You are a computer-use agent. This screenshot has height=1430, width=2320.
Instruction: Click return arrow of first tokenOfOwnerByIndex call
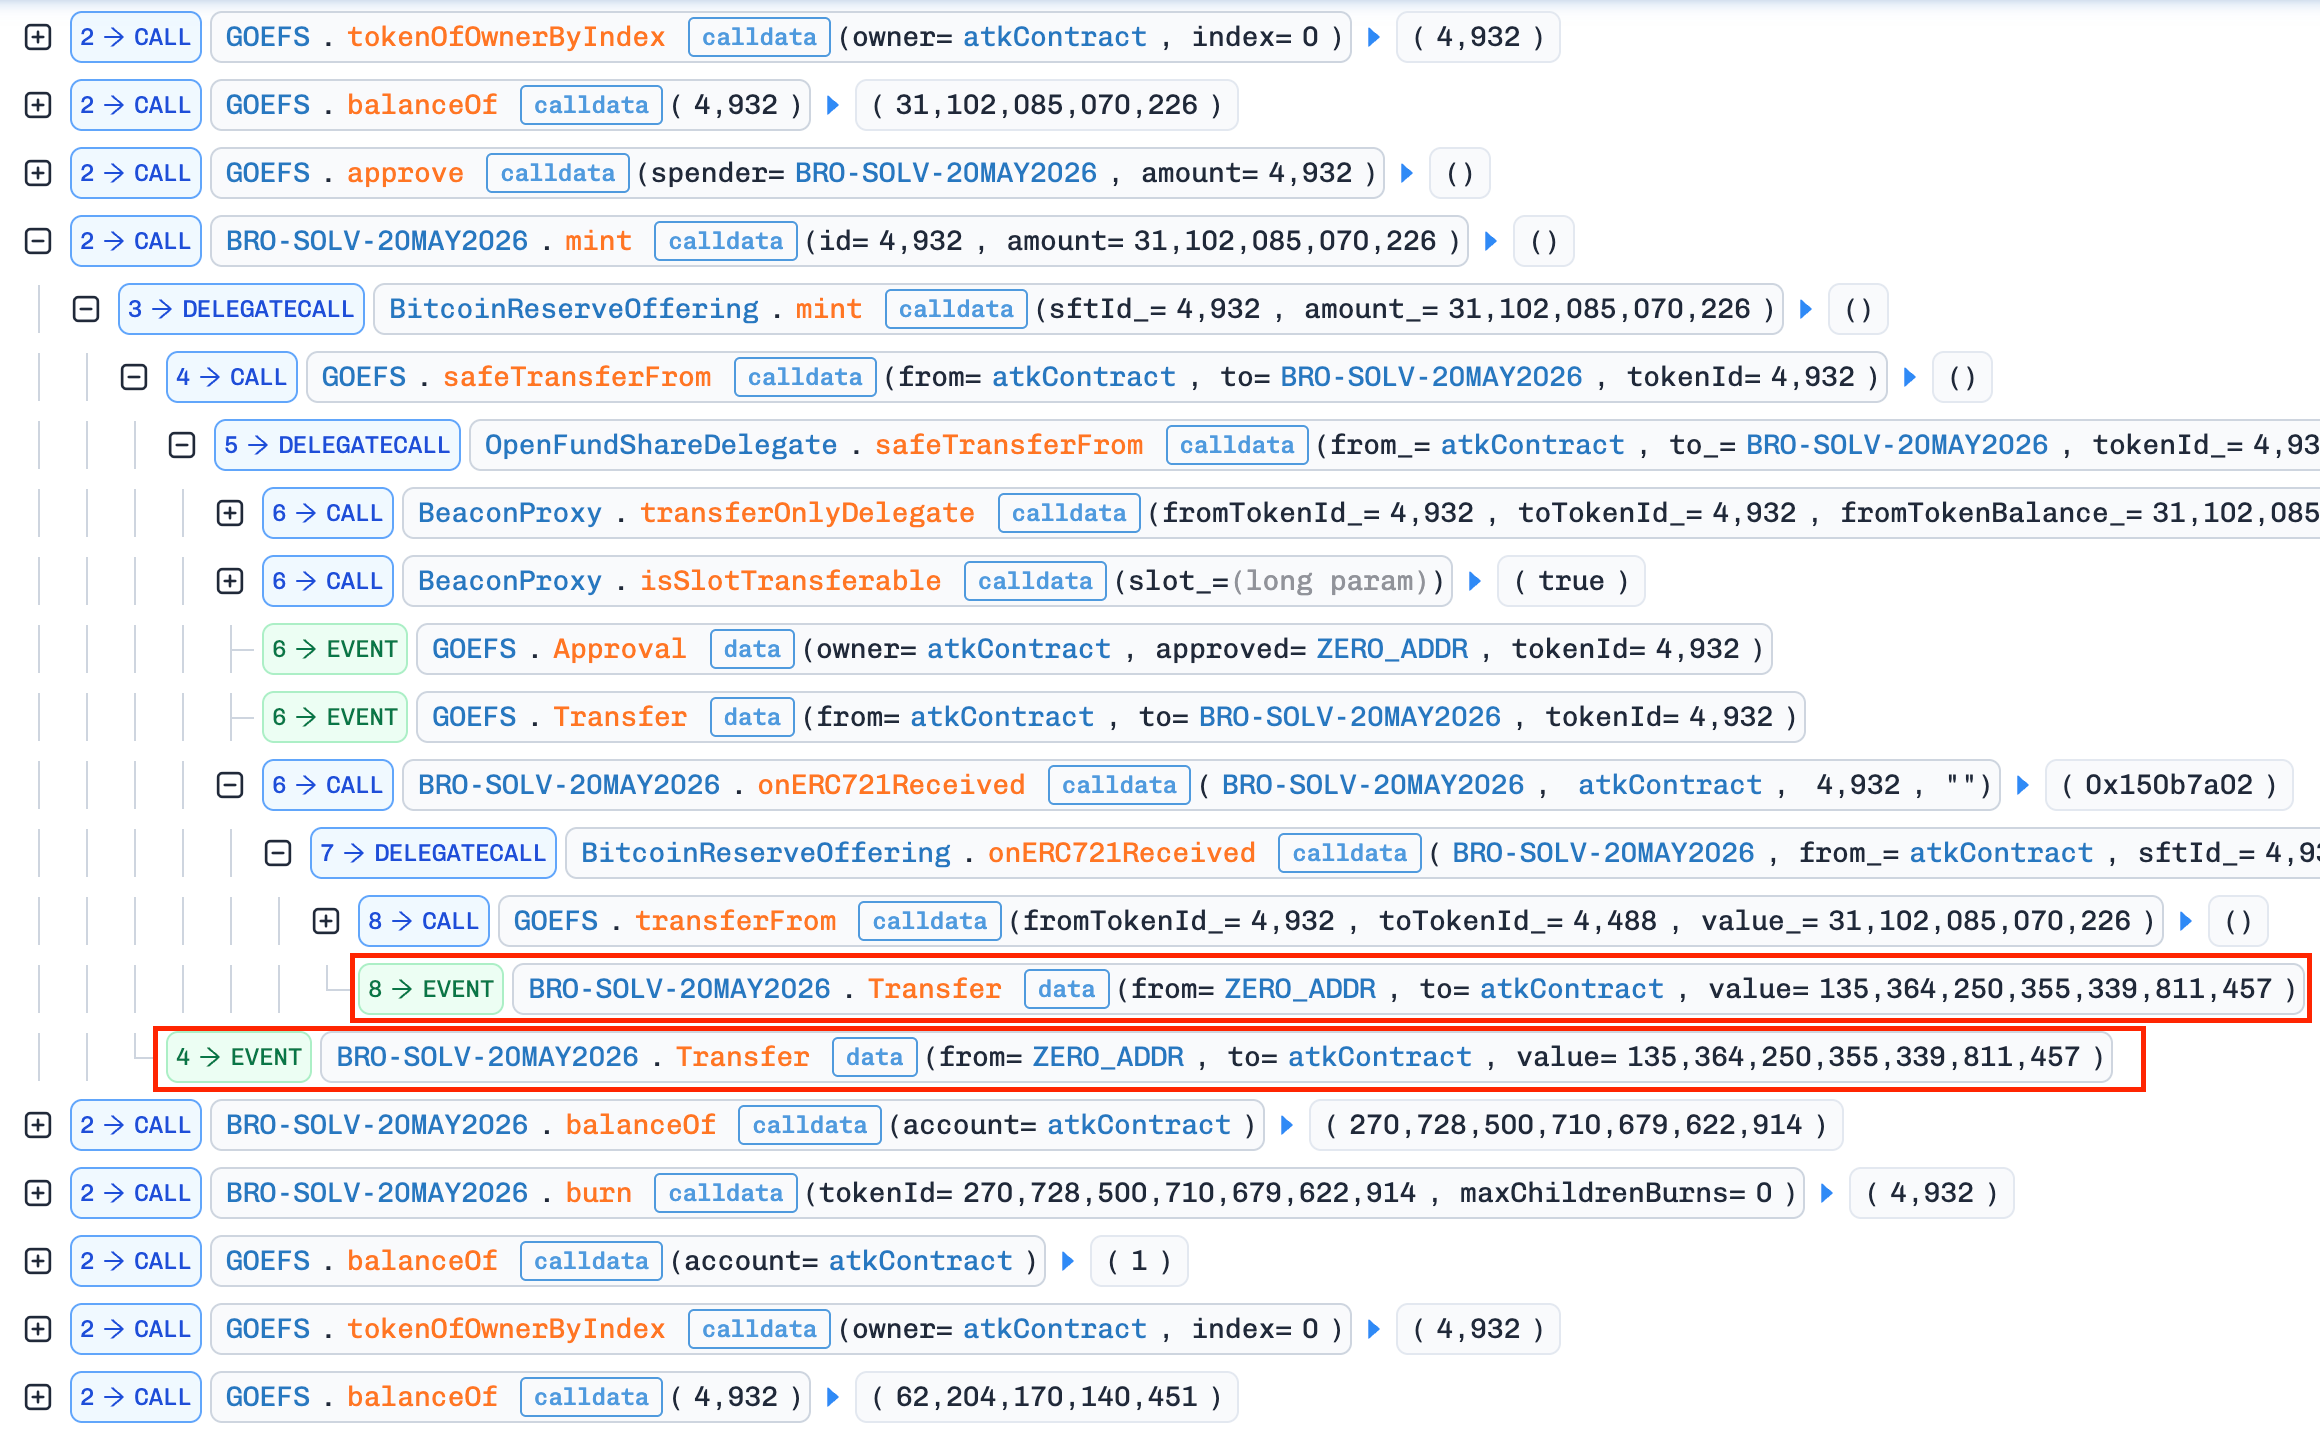click(x=1374, y=37)
